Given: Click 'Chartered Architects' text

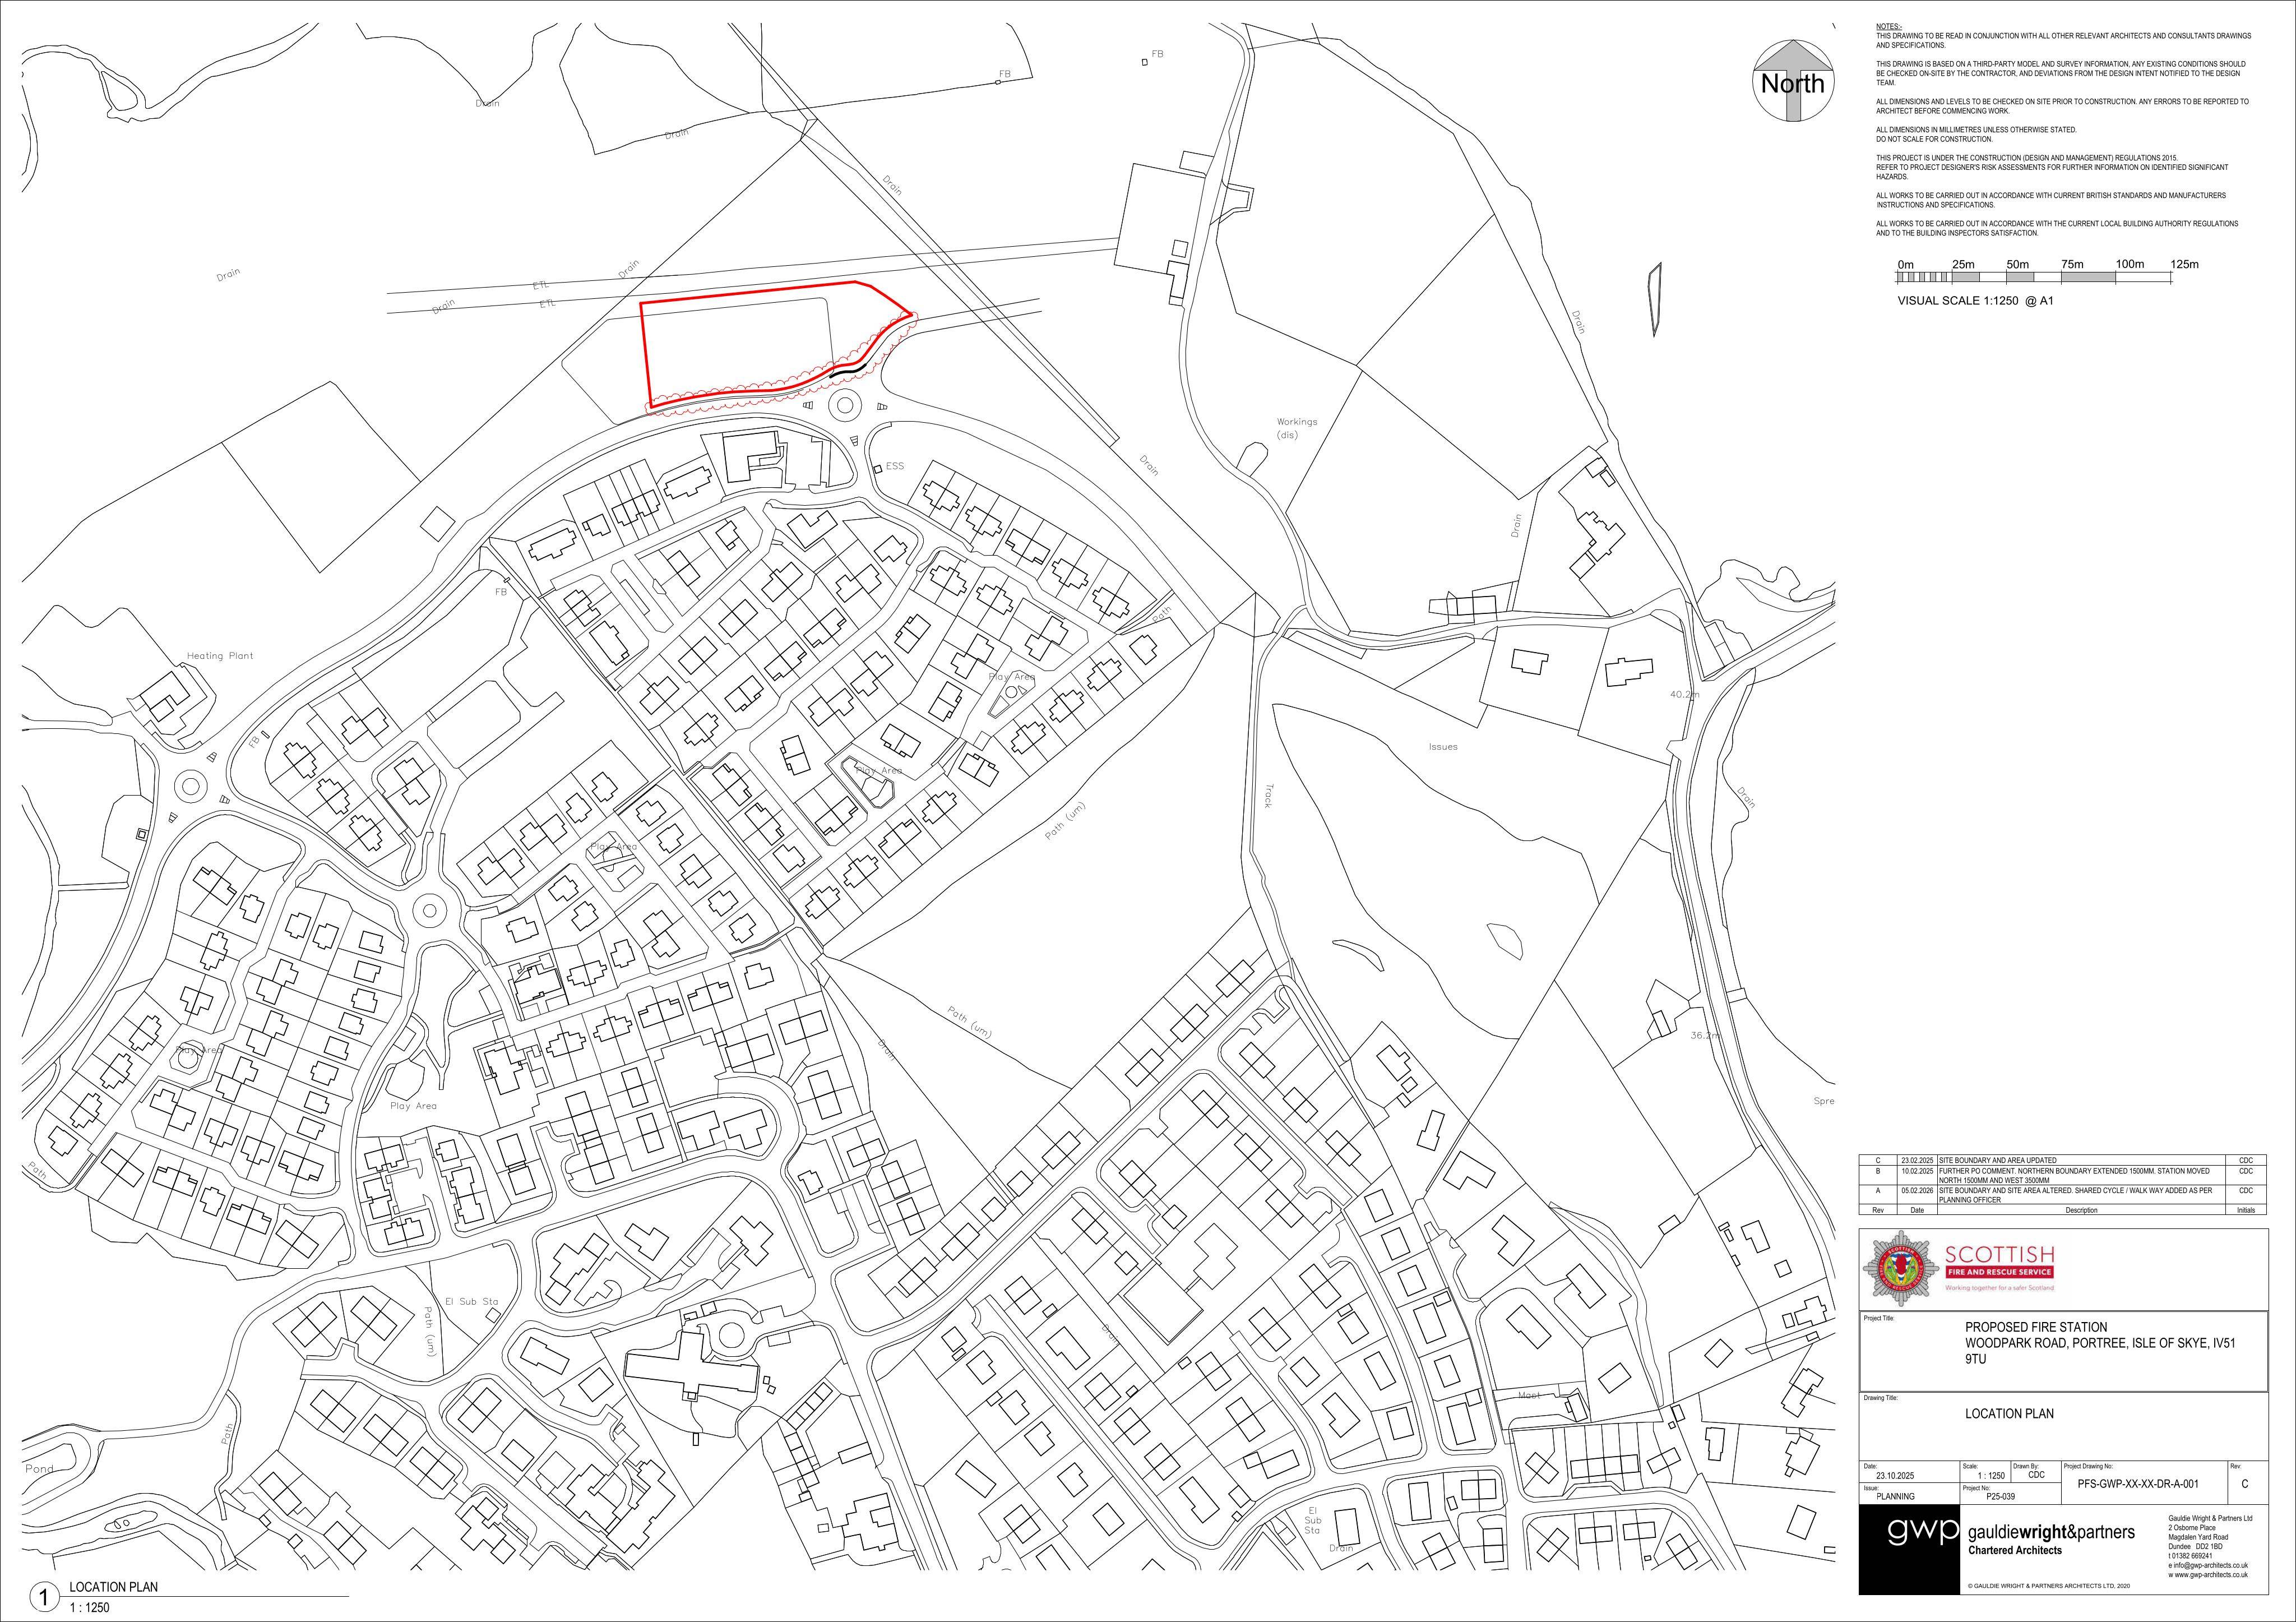Looking at the screenshot, I should 2014,1550.
